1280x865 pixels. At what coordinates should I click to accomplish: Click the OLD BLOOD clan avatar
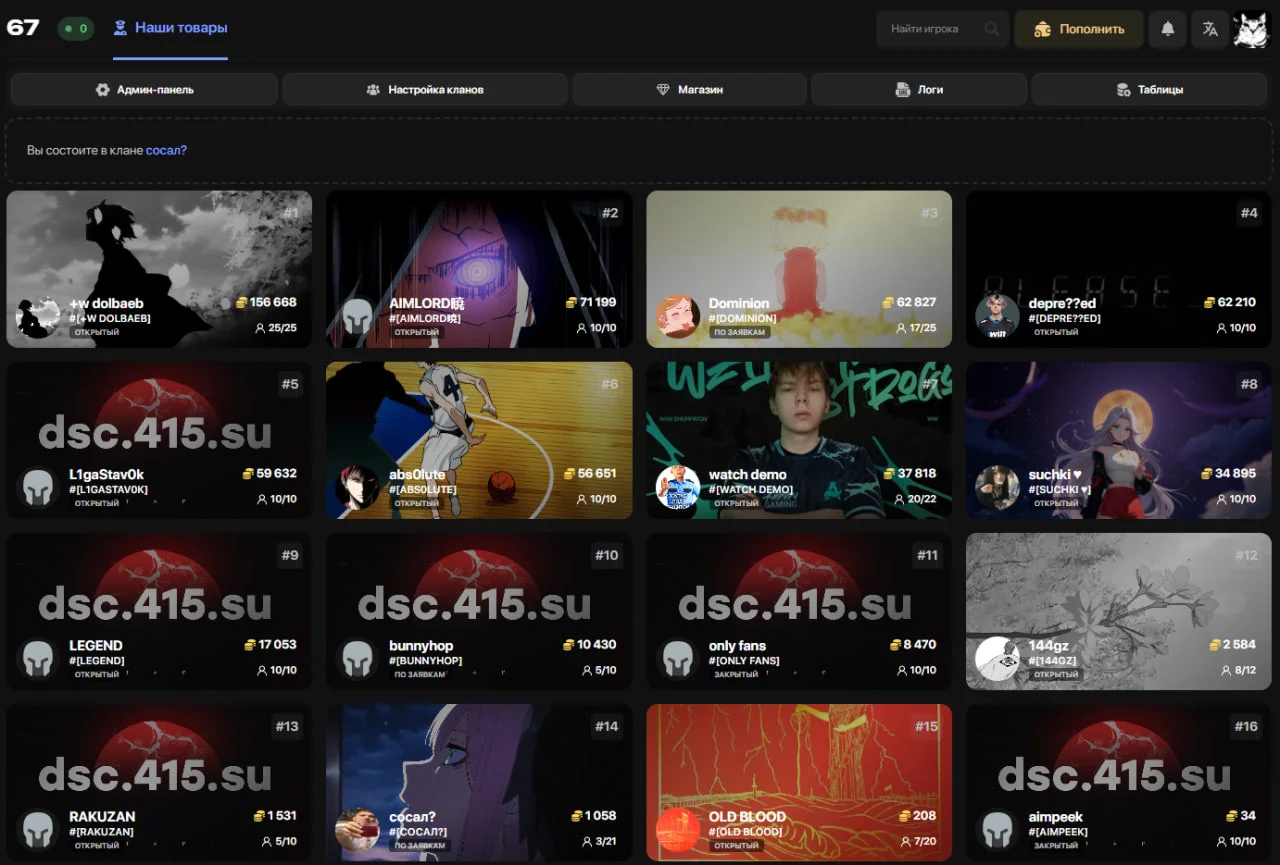point(678,830)
